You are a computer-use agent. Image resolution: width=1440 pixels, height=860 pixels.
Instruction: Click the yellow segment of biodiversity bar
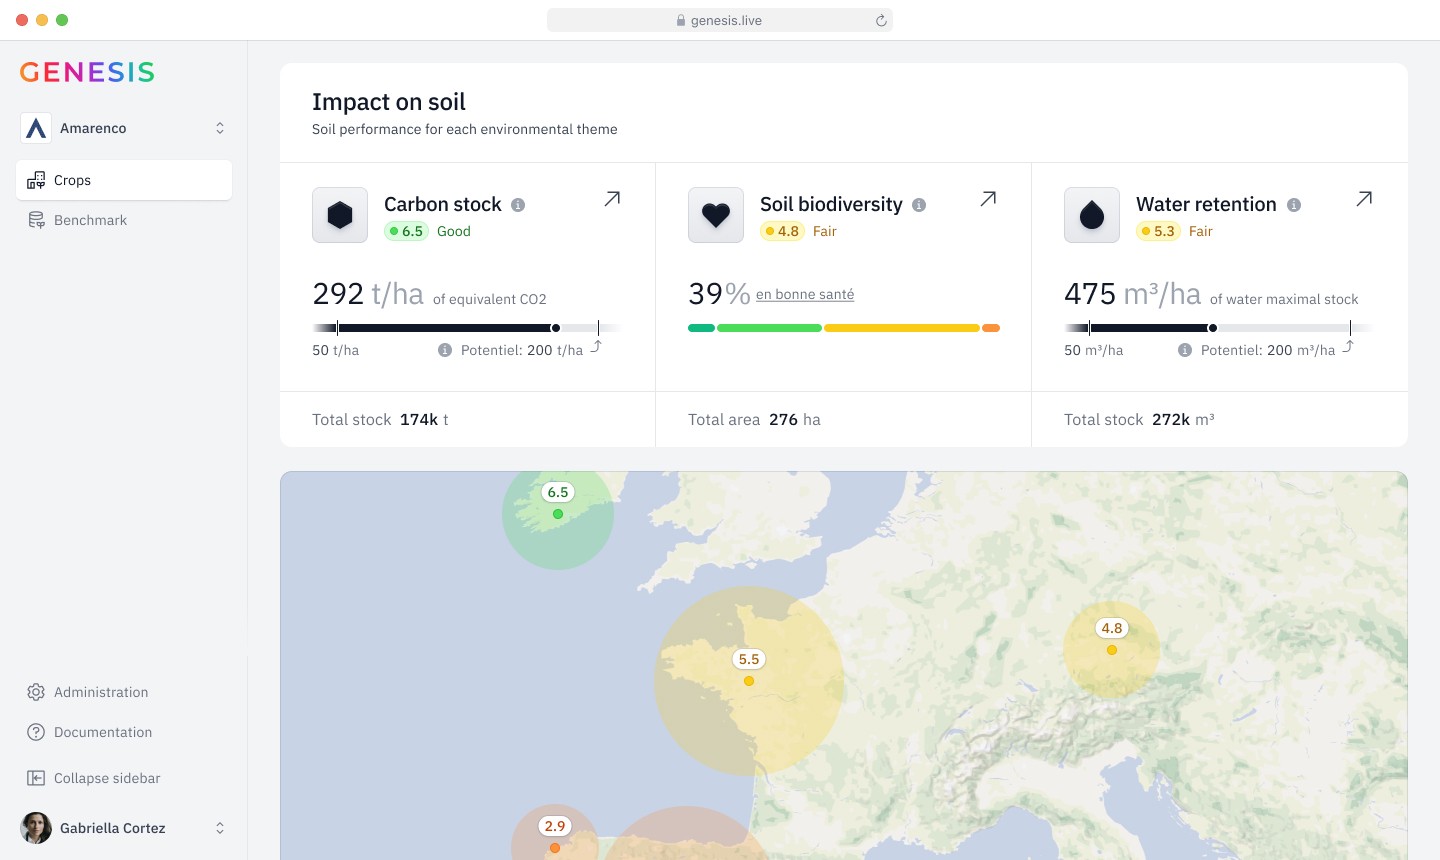901,328
